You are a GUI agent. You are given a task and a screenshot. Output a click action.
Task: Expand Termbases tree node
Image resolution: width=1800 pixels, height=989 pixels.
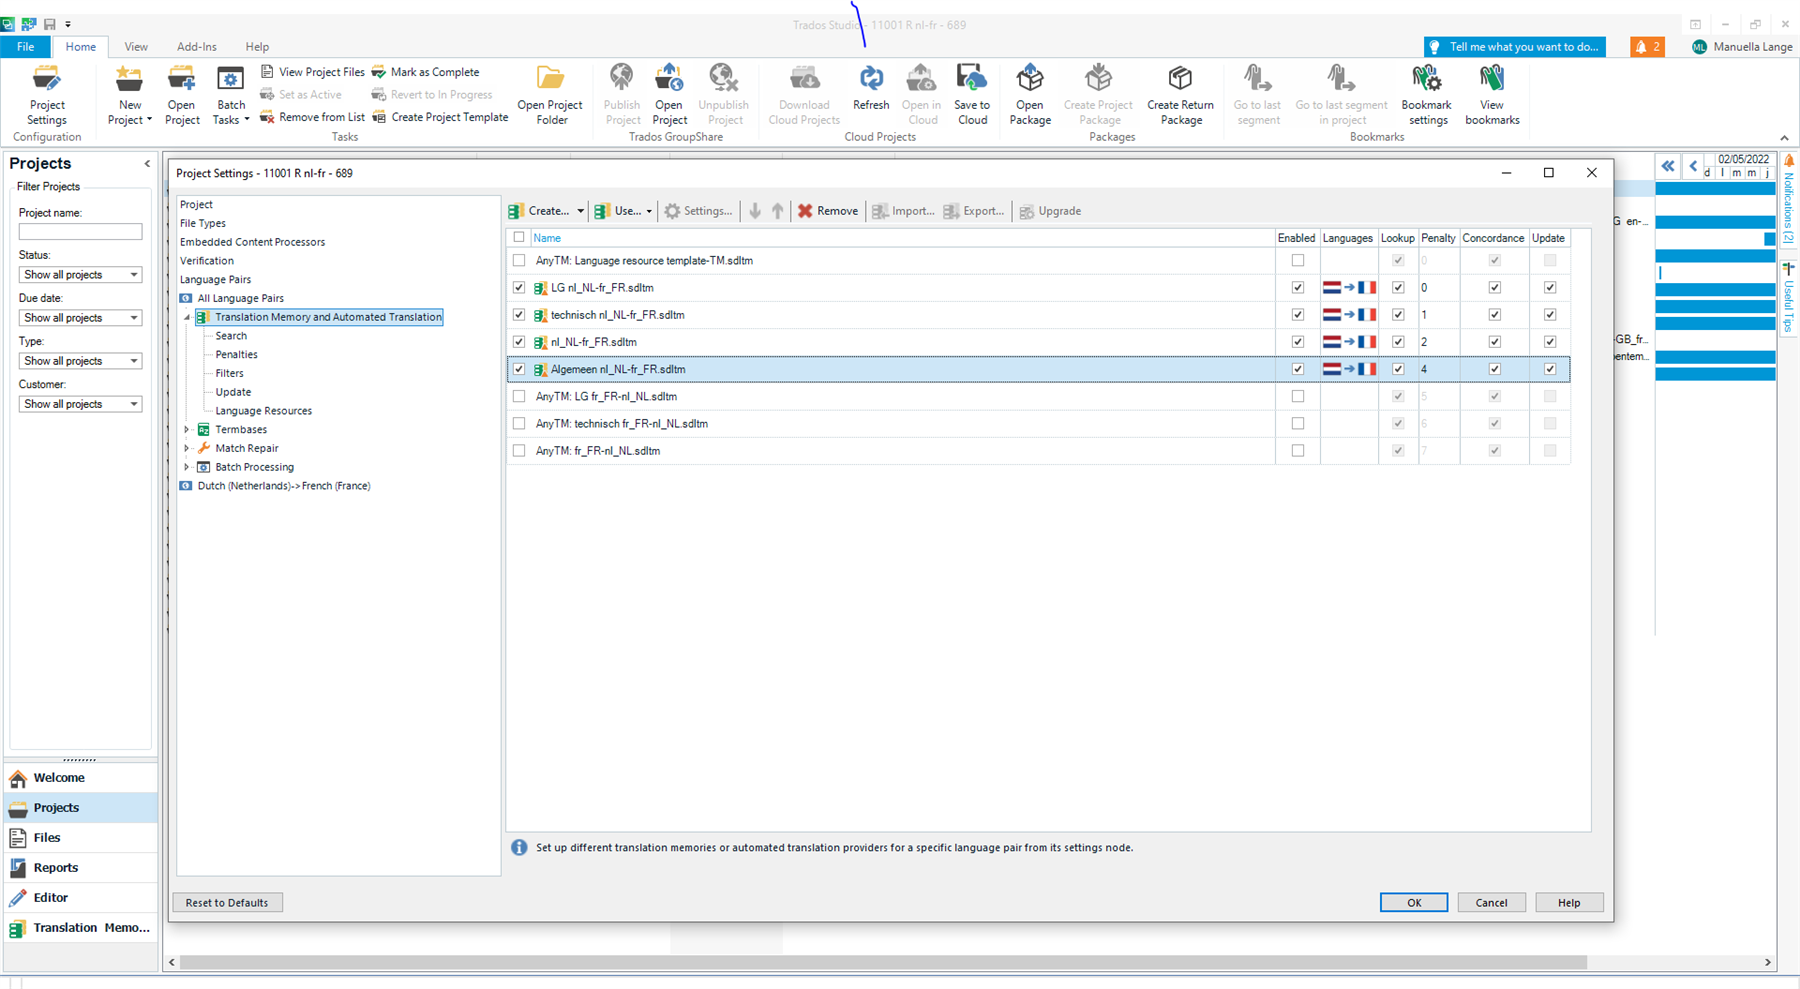[x=187, y=429]
